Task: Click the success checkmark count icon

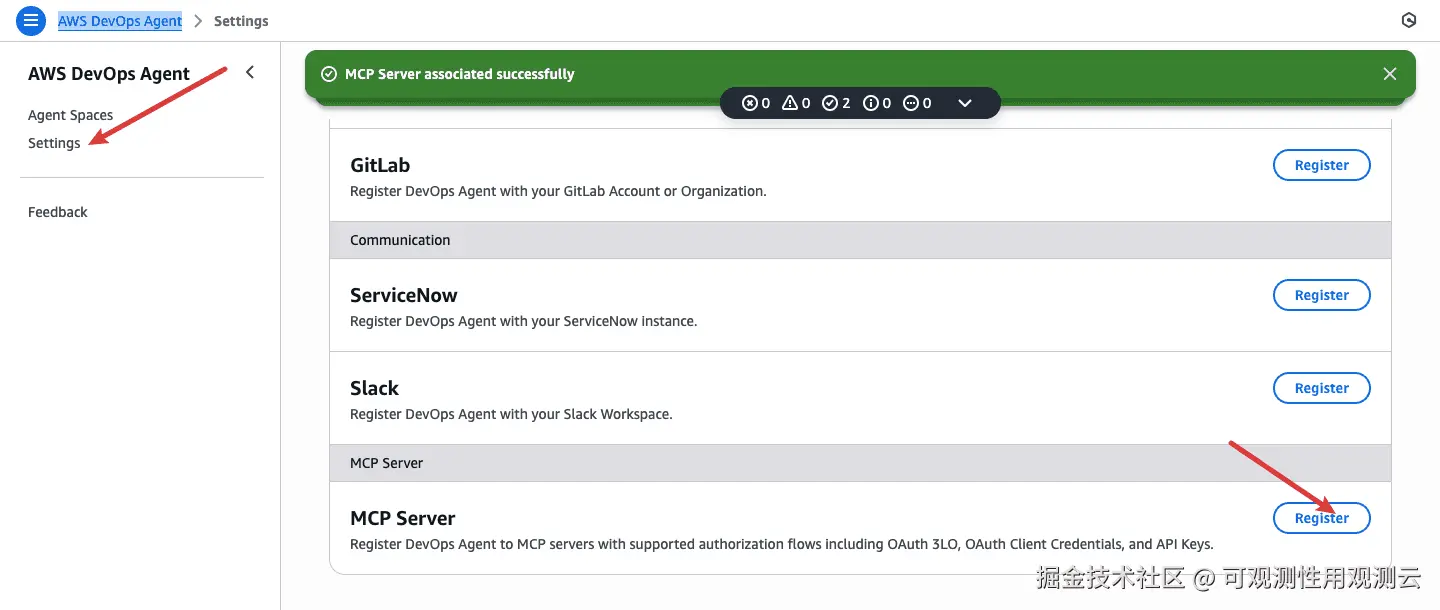Action: 829,103
